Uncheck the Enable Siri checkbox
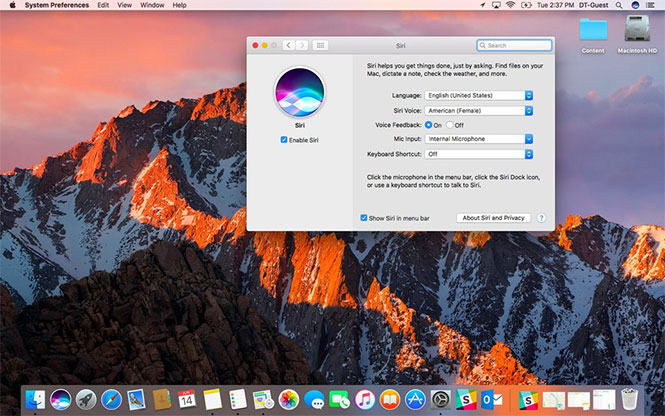665x416 pixels. pyautogui.click(x=284, y=140)
